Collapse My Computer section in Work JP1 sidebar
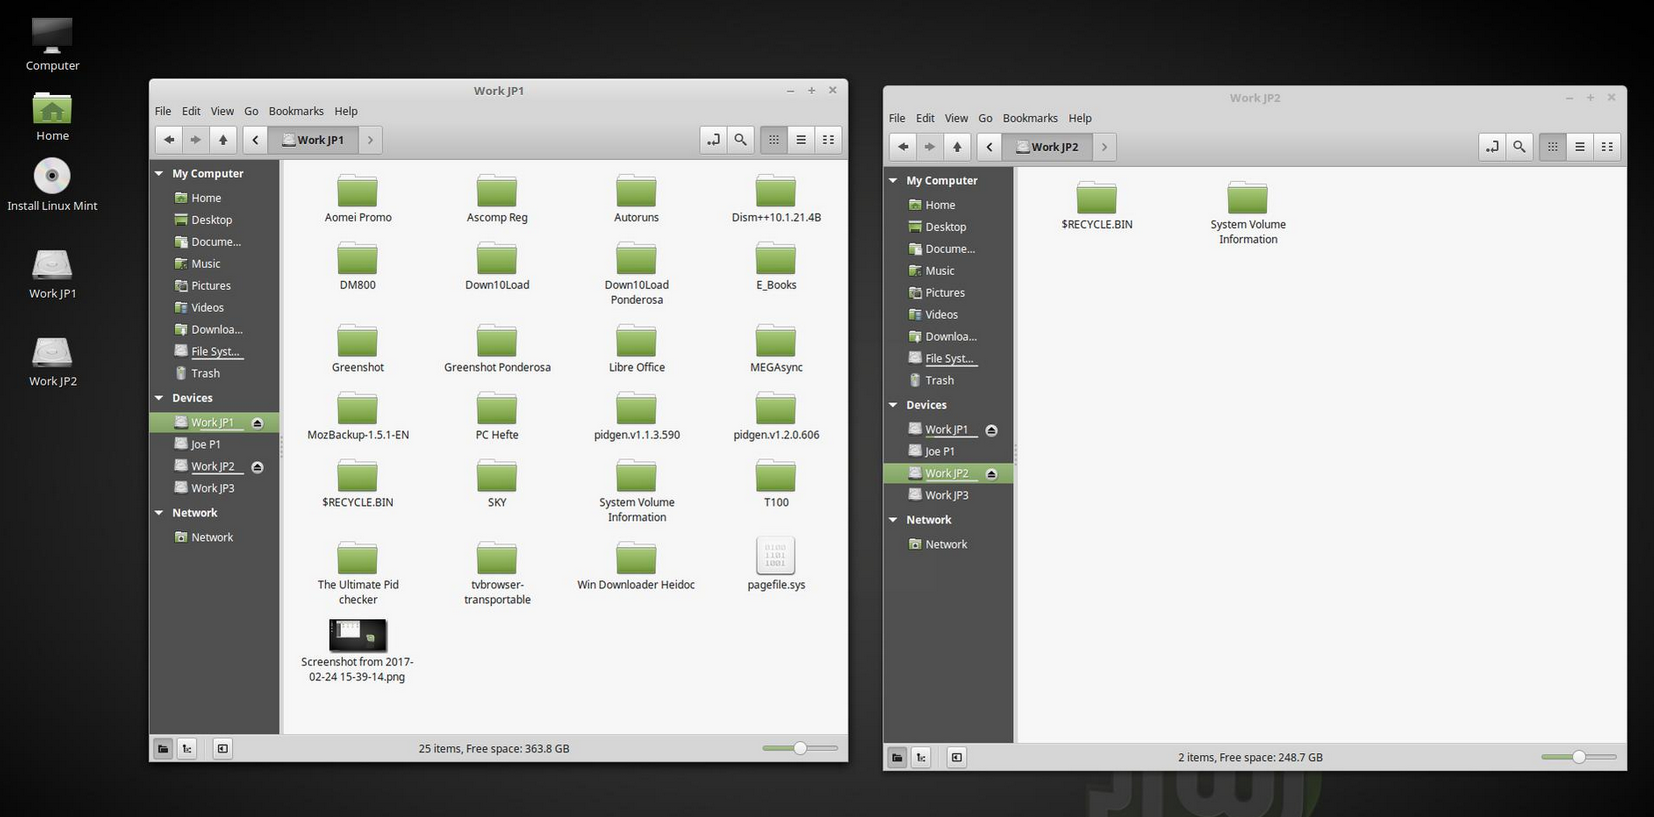This screenshot has height=817, width=1654. coord(159,173)
